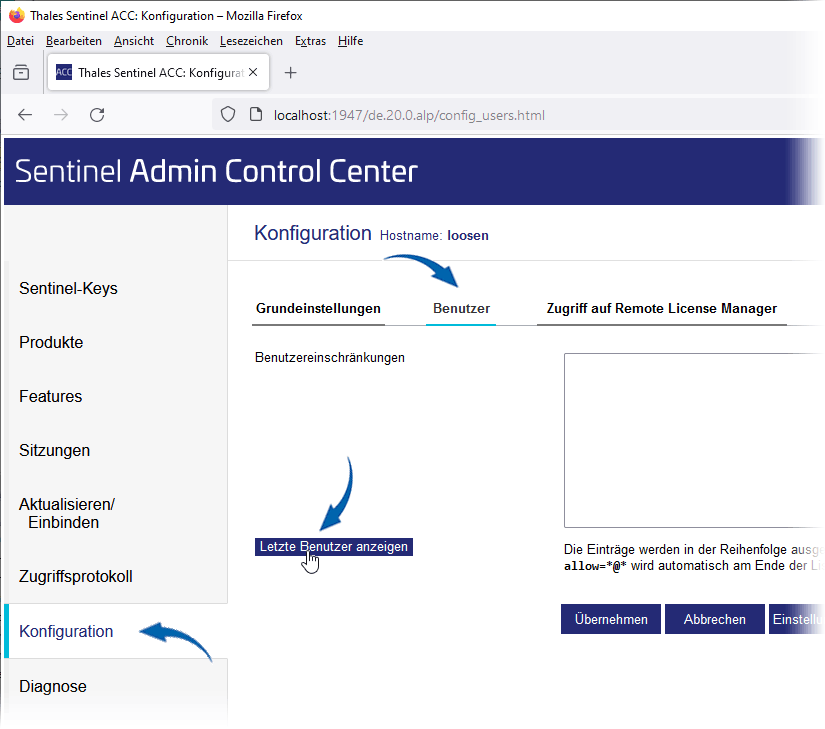Click inside the Benutzereinschränkungen text area

tap(693, 440)
